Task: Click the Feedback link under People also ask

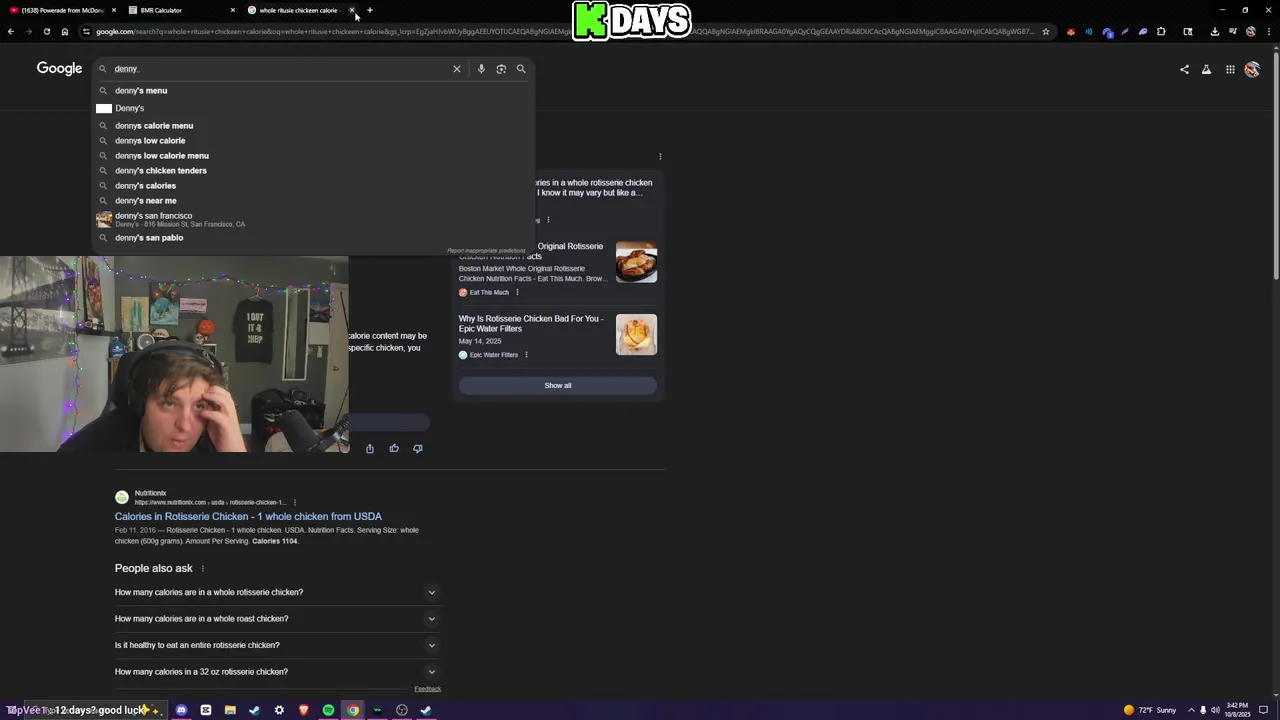Action: pos(428,689)
